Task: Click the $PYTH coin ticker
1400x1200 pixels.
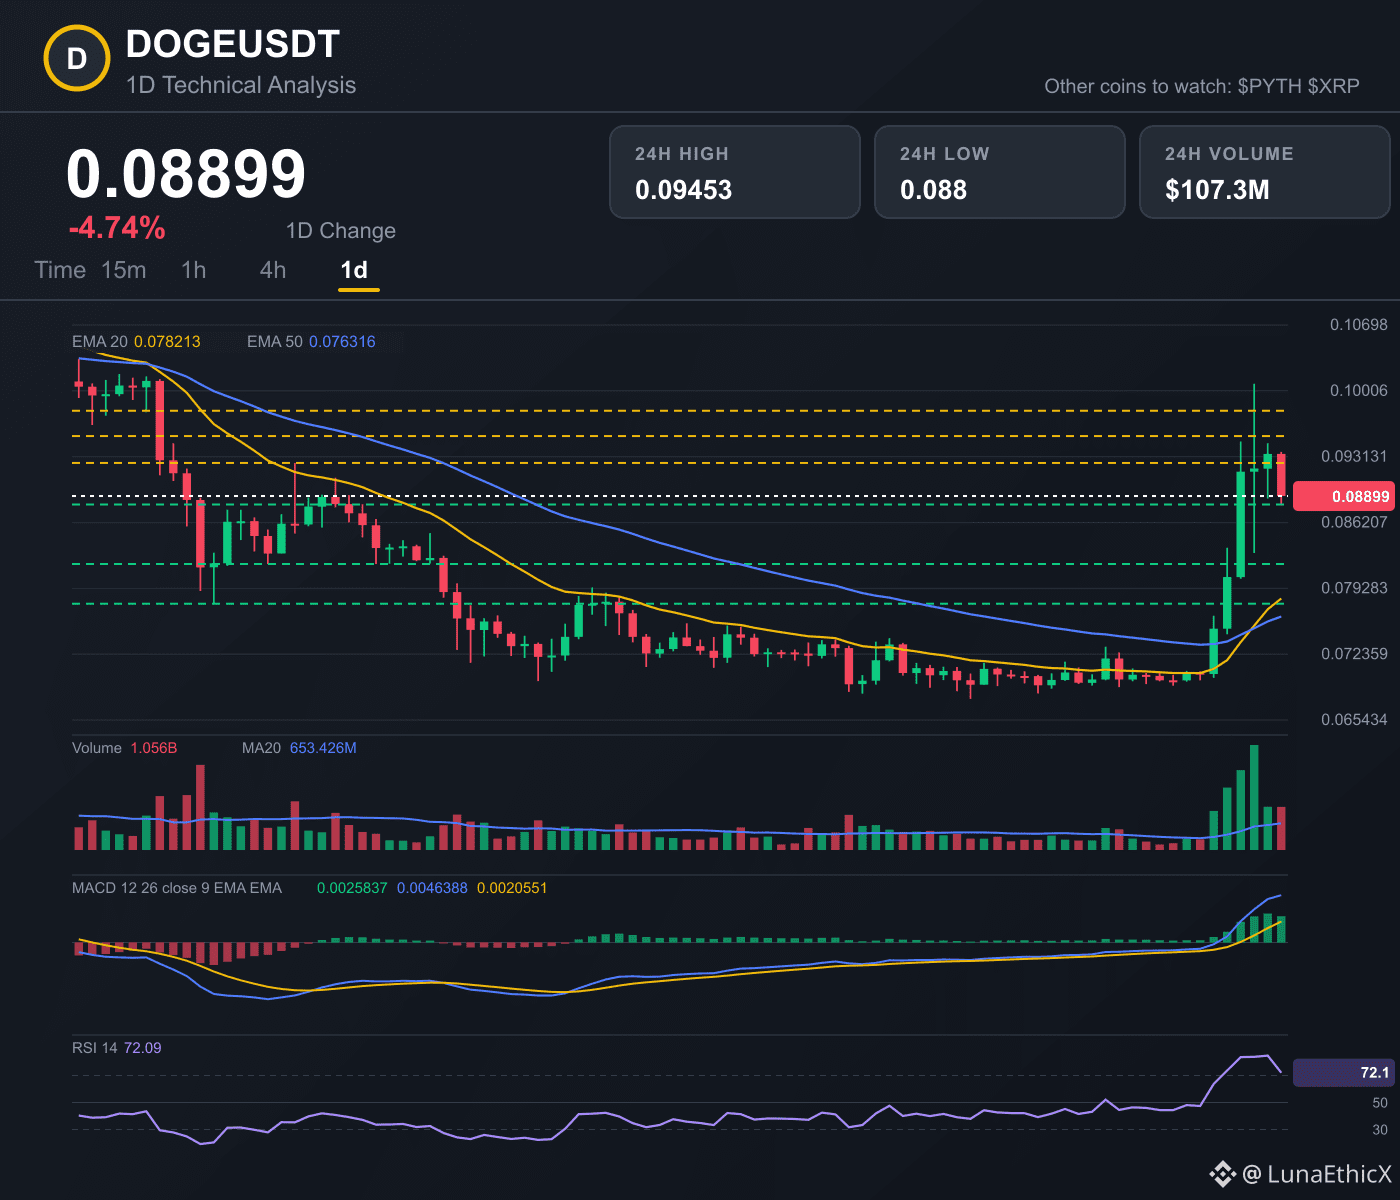Action: click(x=1269, y=86)
